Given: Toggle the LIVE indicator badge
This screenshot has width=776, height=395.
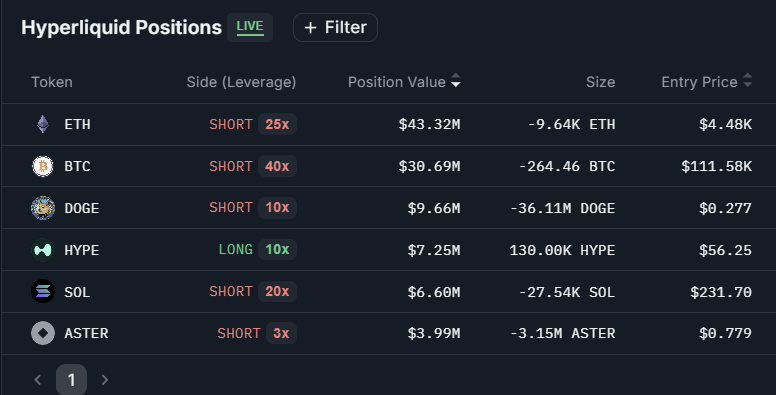Looking at the screenshot, I should click(x=250, y=27).
